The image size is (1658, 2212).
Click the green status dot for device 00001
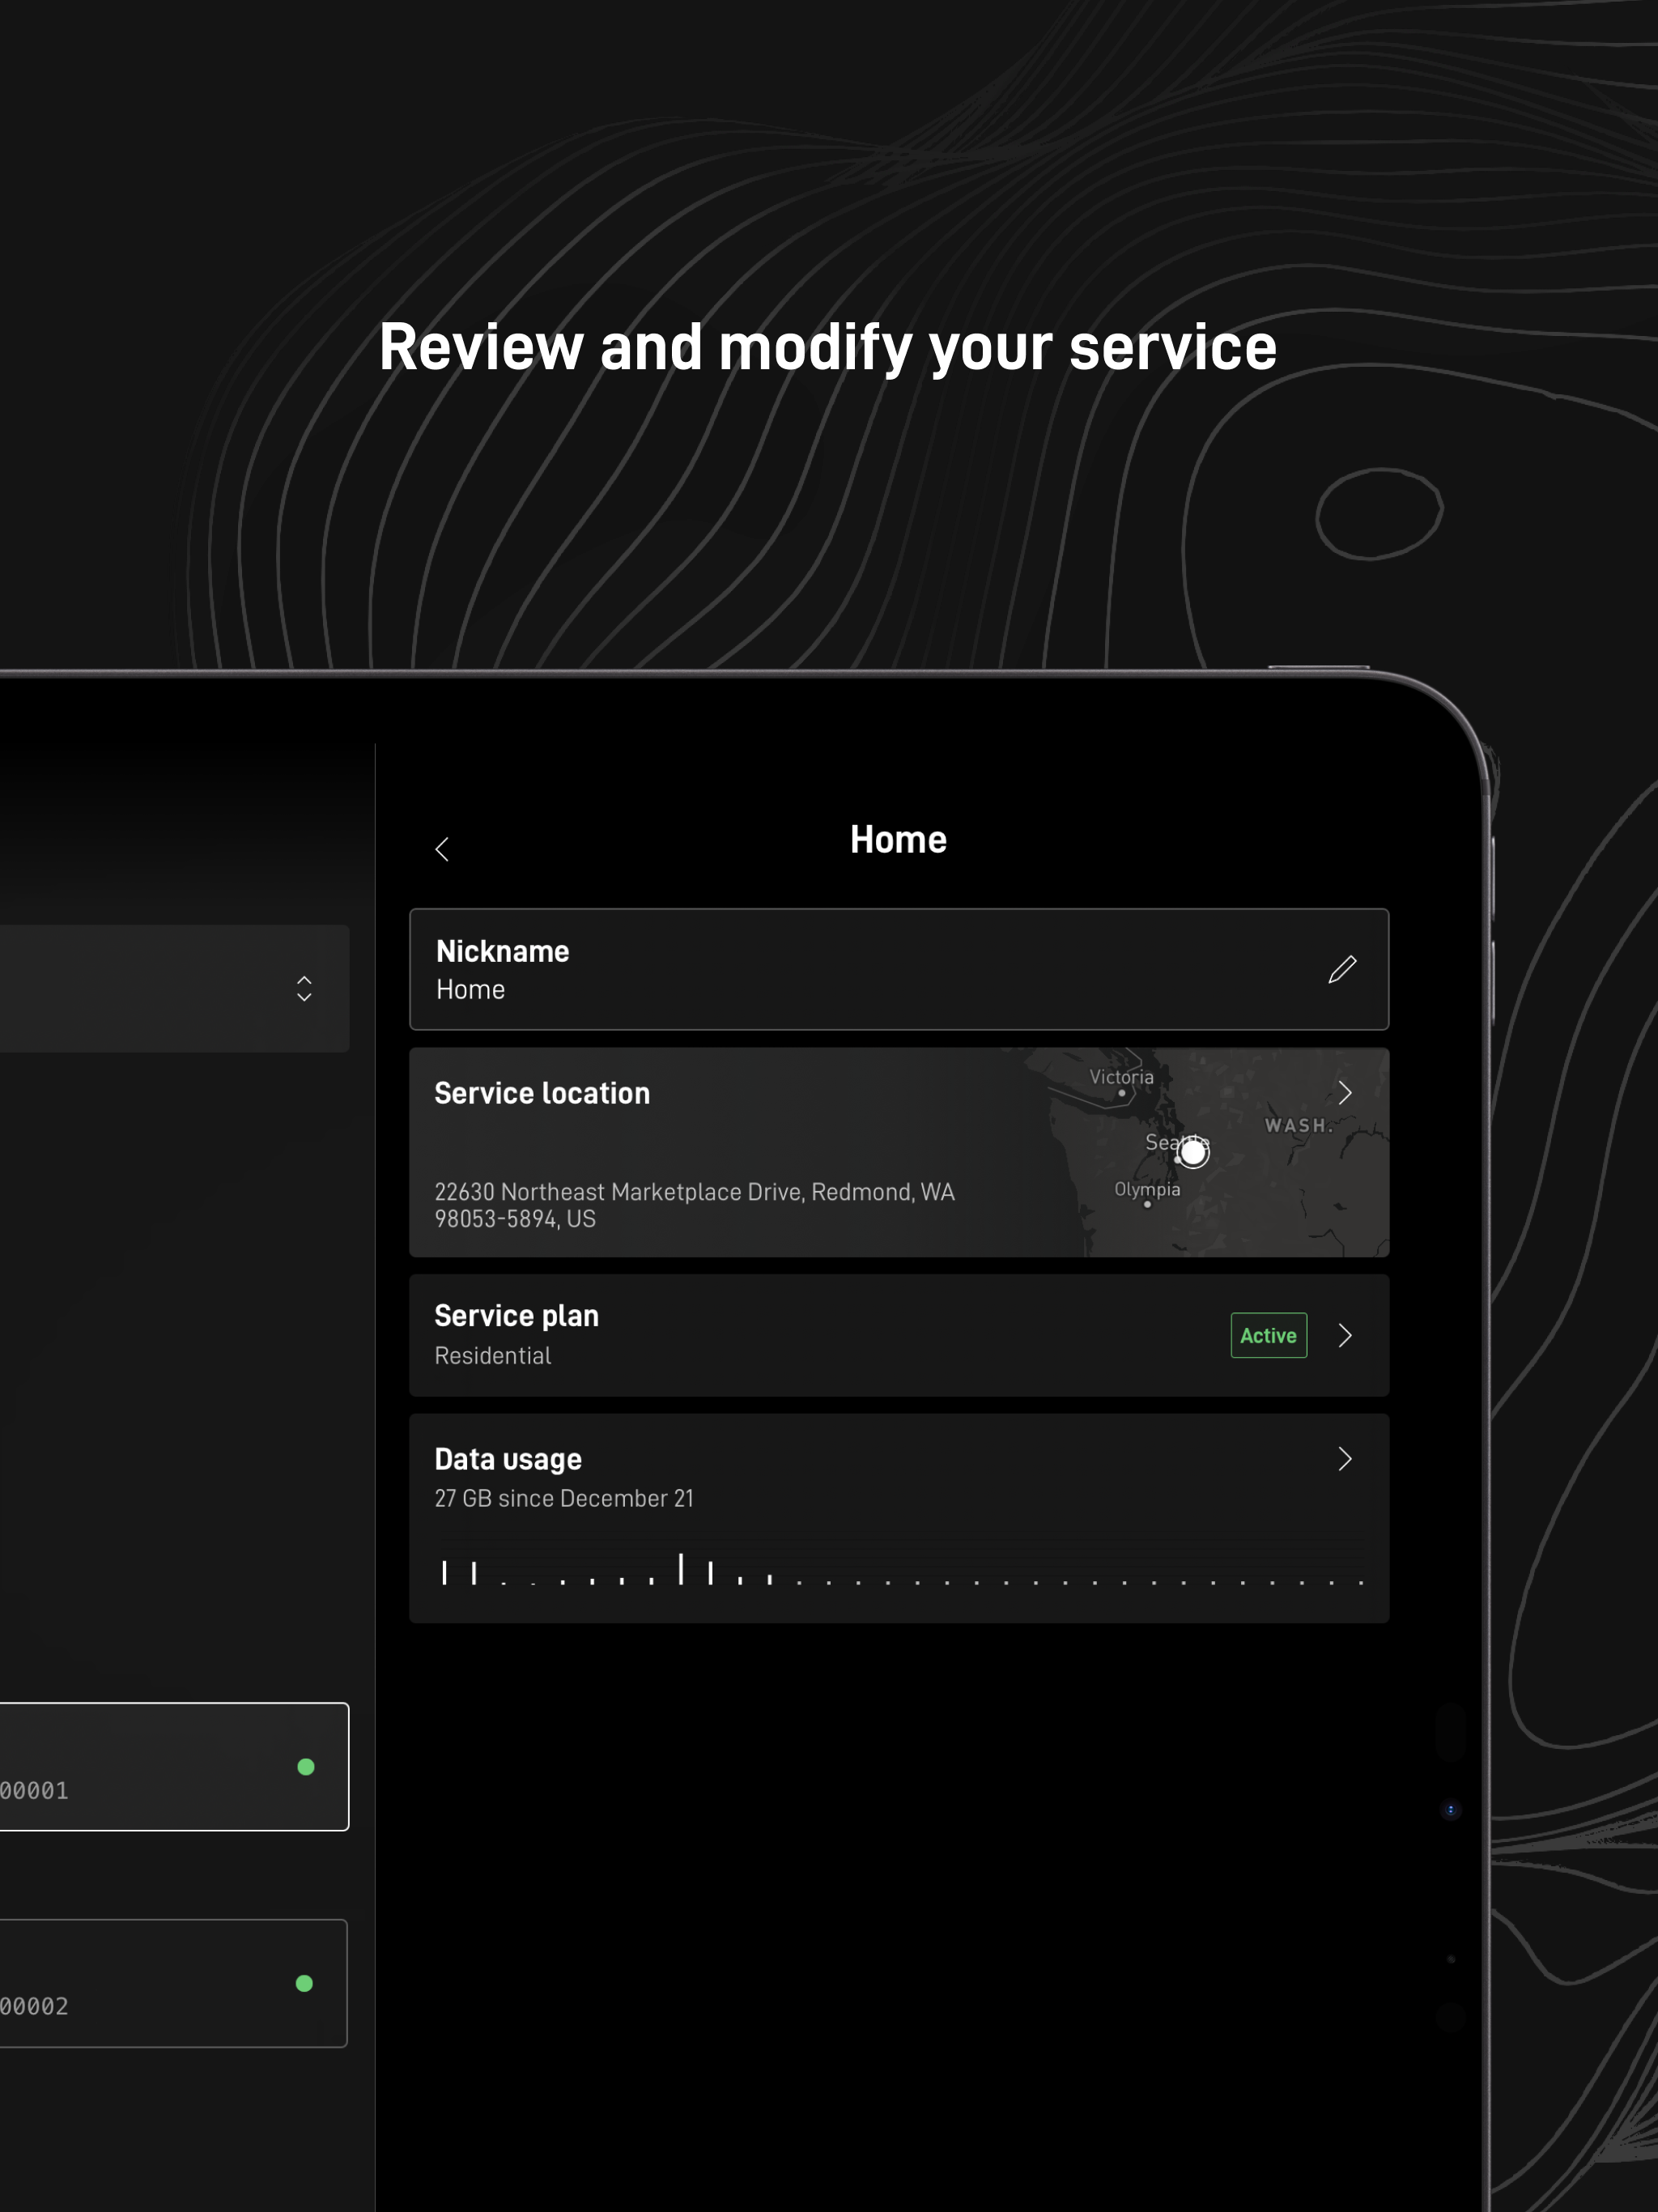click(x=306, y=1767)
